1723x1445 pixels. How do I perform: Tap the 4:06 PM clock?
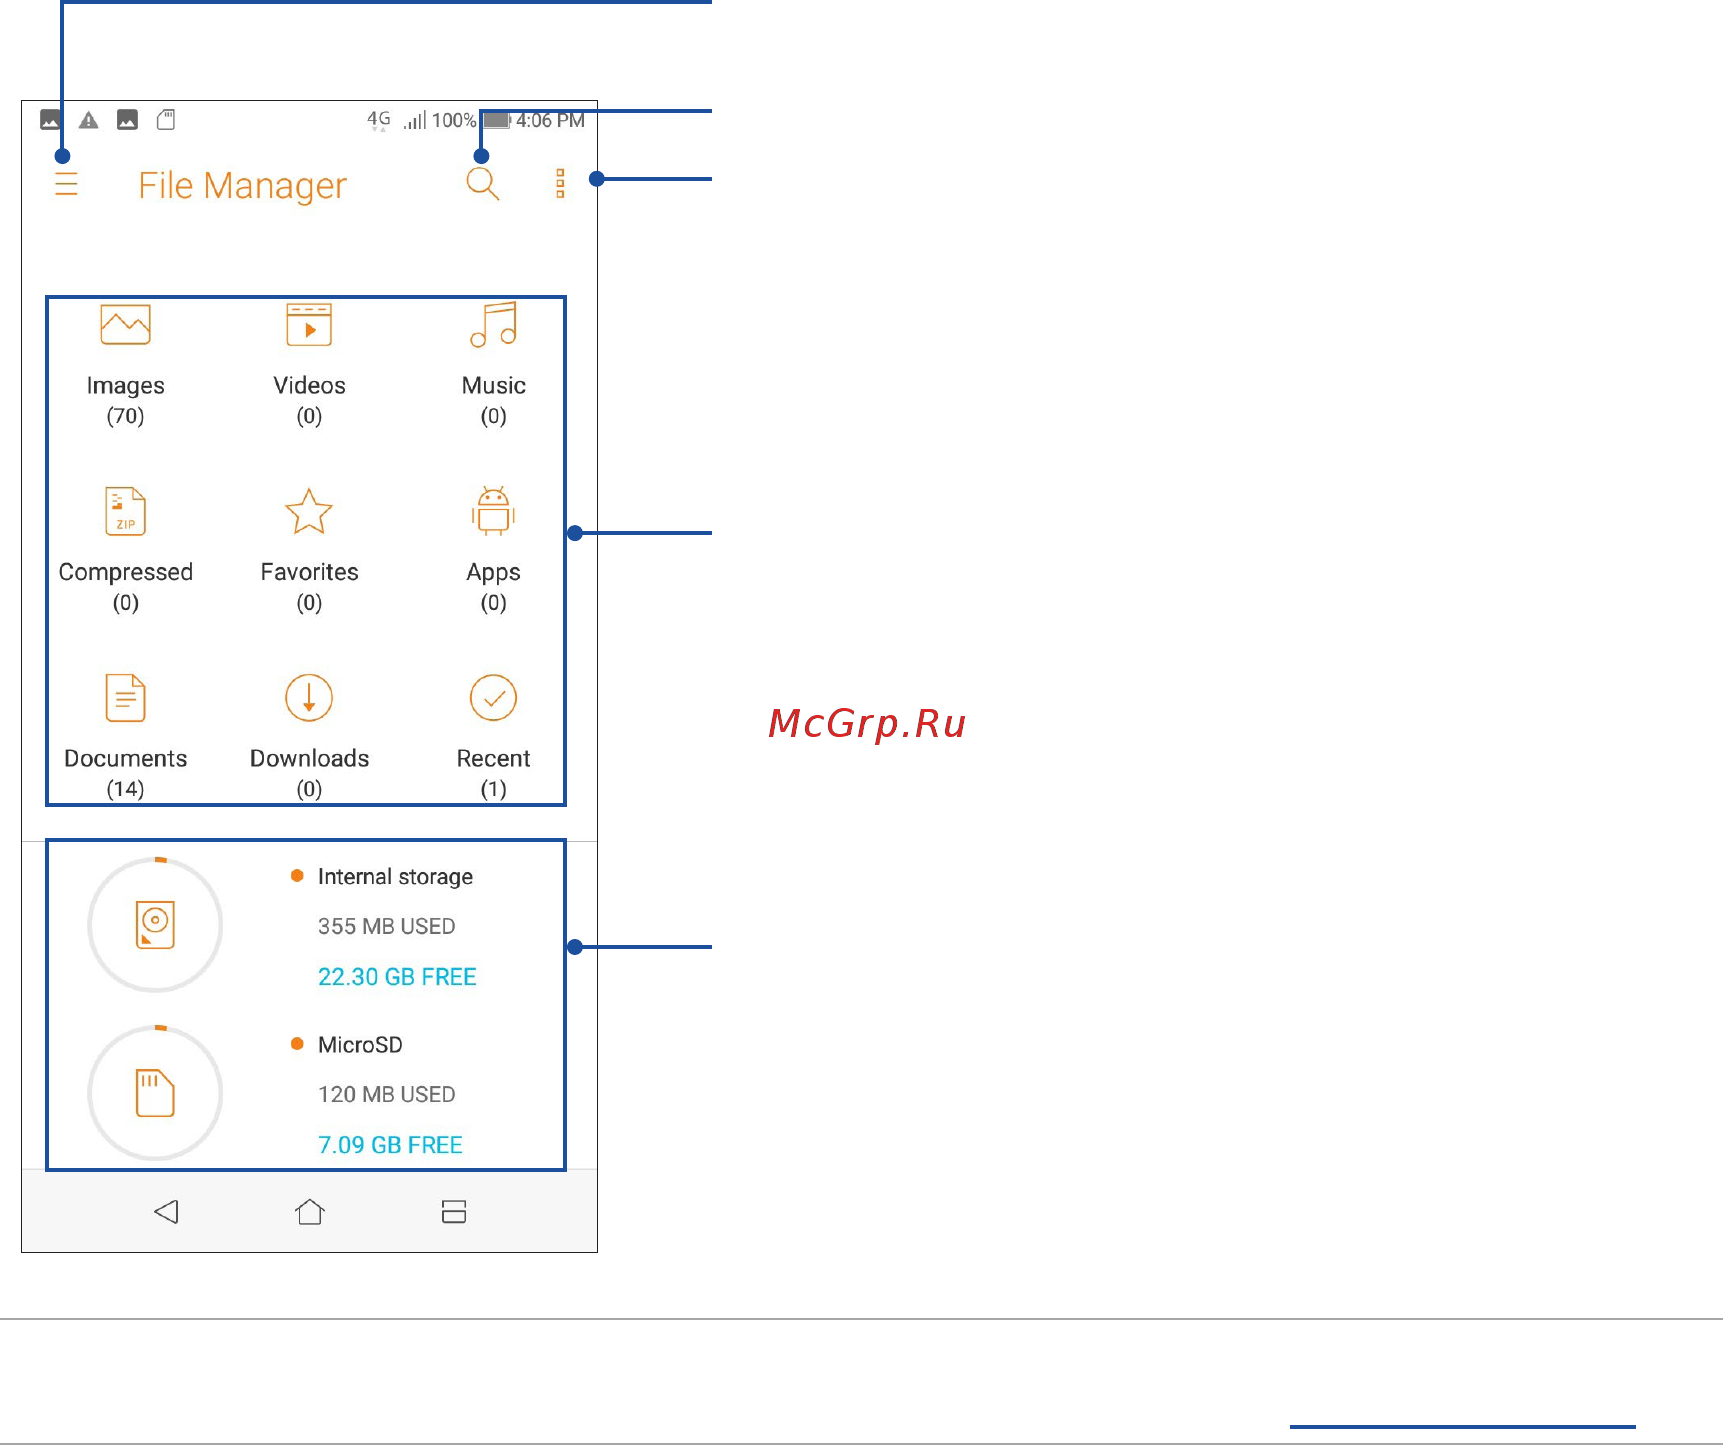click(550, 121)
